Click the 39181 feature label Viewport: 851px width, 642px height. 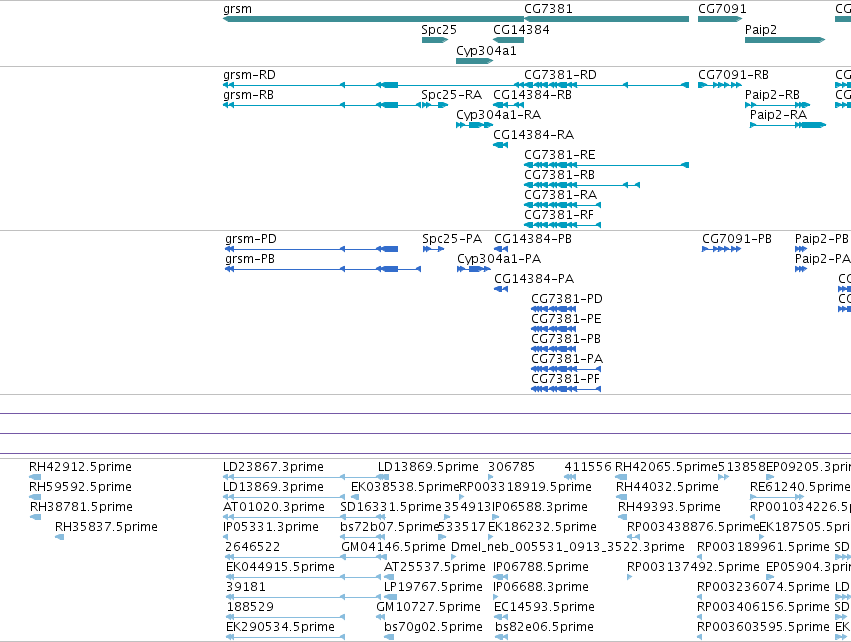tap(246, 587)
